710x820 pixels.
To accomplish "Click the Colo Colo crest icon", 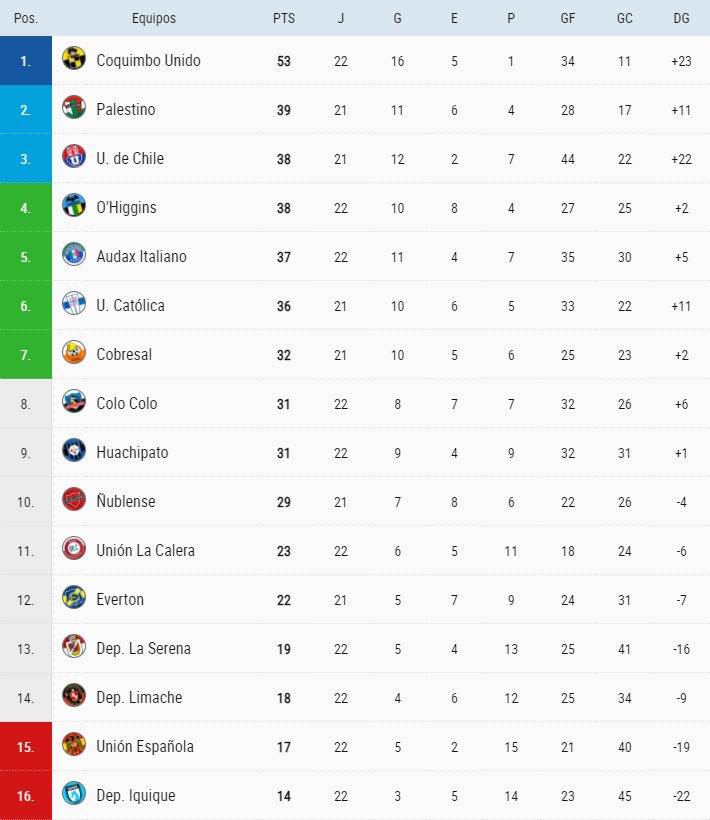I will (x=74, y=402).
